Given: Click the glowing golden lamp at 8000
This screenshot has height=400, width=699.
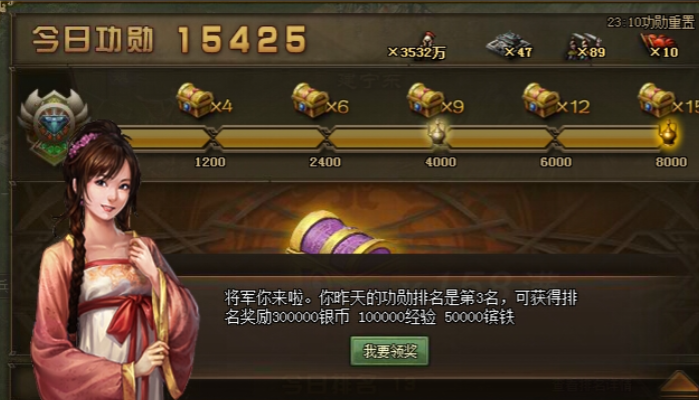Looking at the screenshot, I should tap(668, 132).
